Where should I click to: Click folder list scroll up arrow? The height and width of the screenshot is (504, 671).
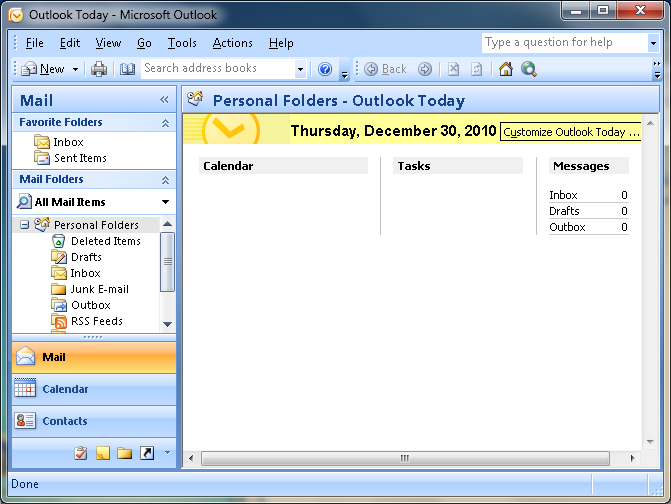(x=168, y=224)
